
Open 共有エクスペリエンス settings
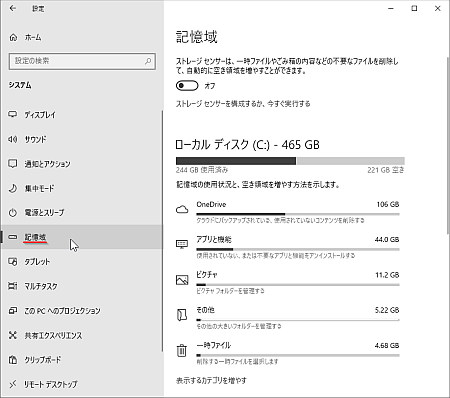pyautogui.click(x=82, y=335)
